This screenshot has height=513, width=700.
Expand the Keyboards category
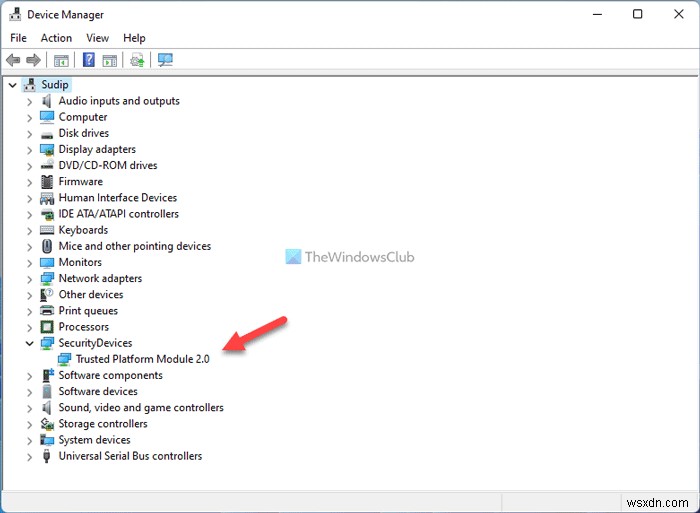pos(29,231)
